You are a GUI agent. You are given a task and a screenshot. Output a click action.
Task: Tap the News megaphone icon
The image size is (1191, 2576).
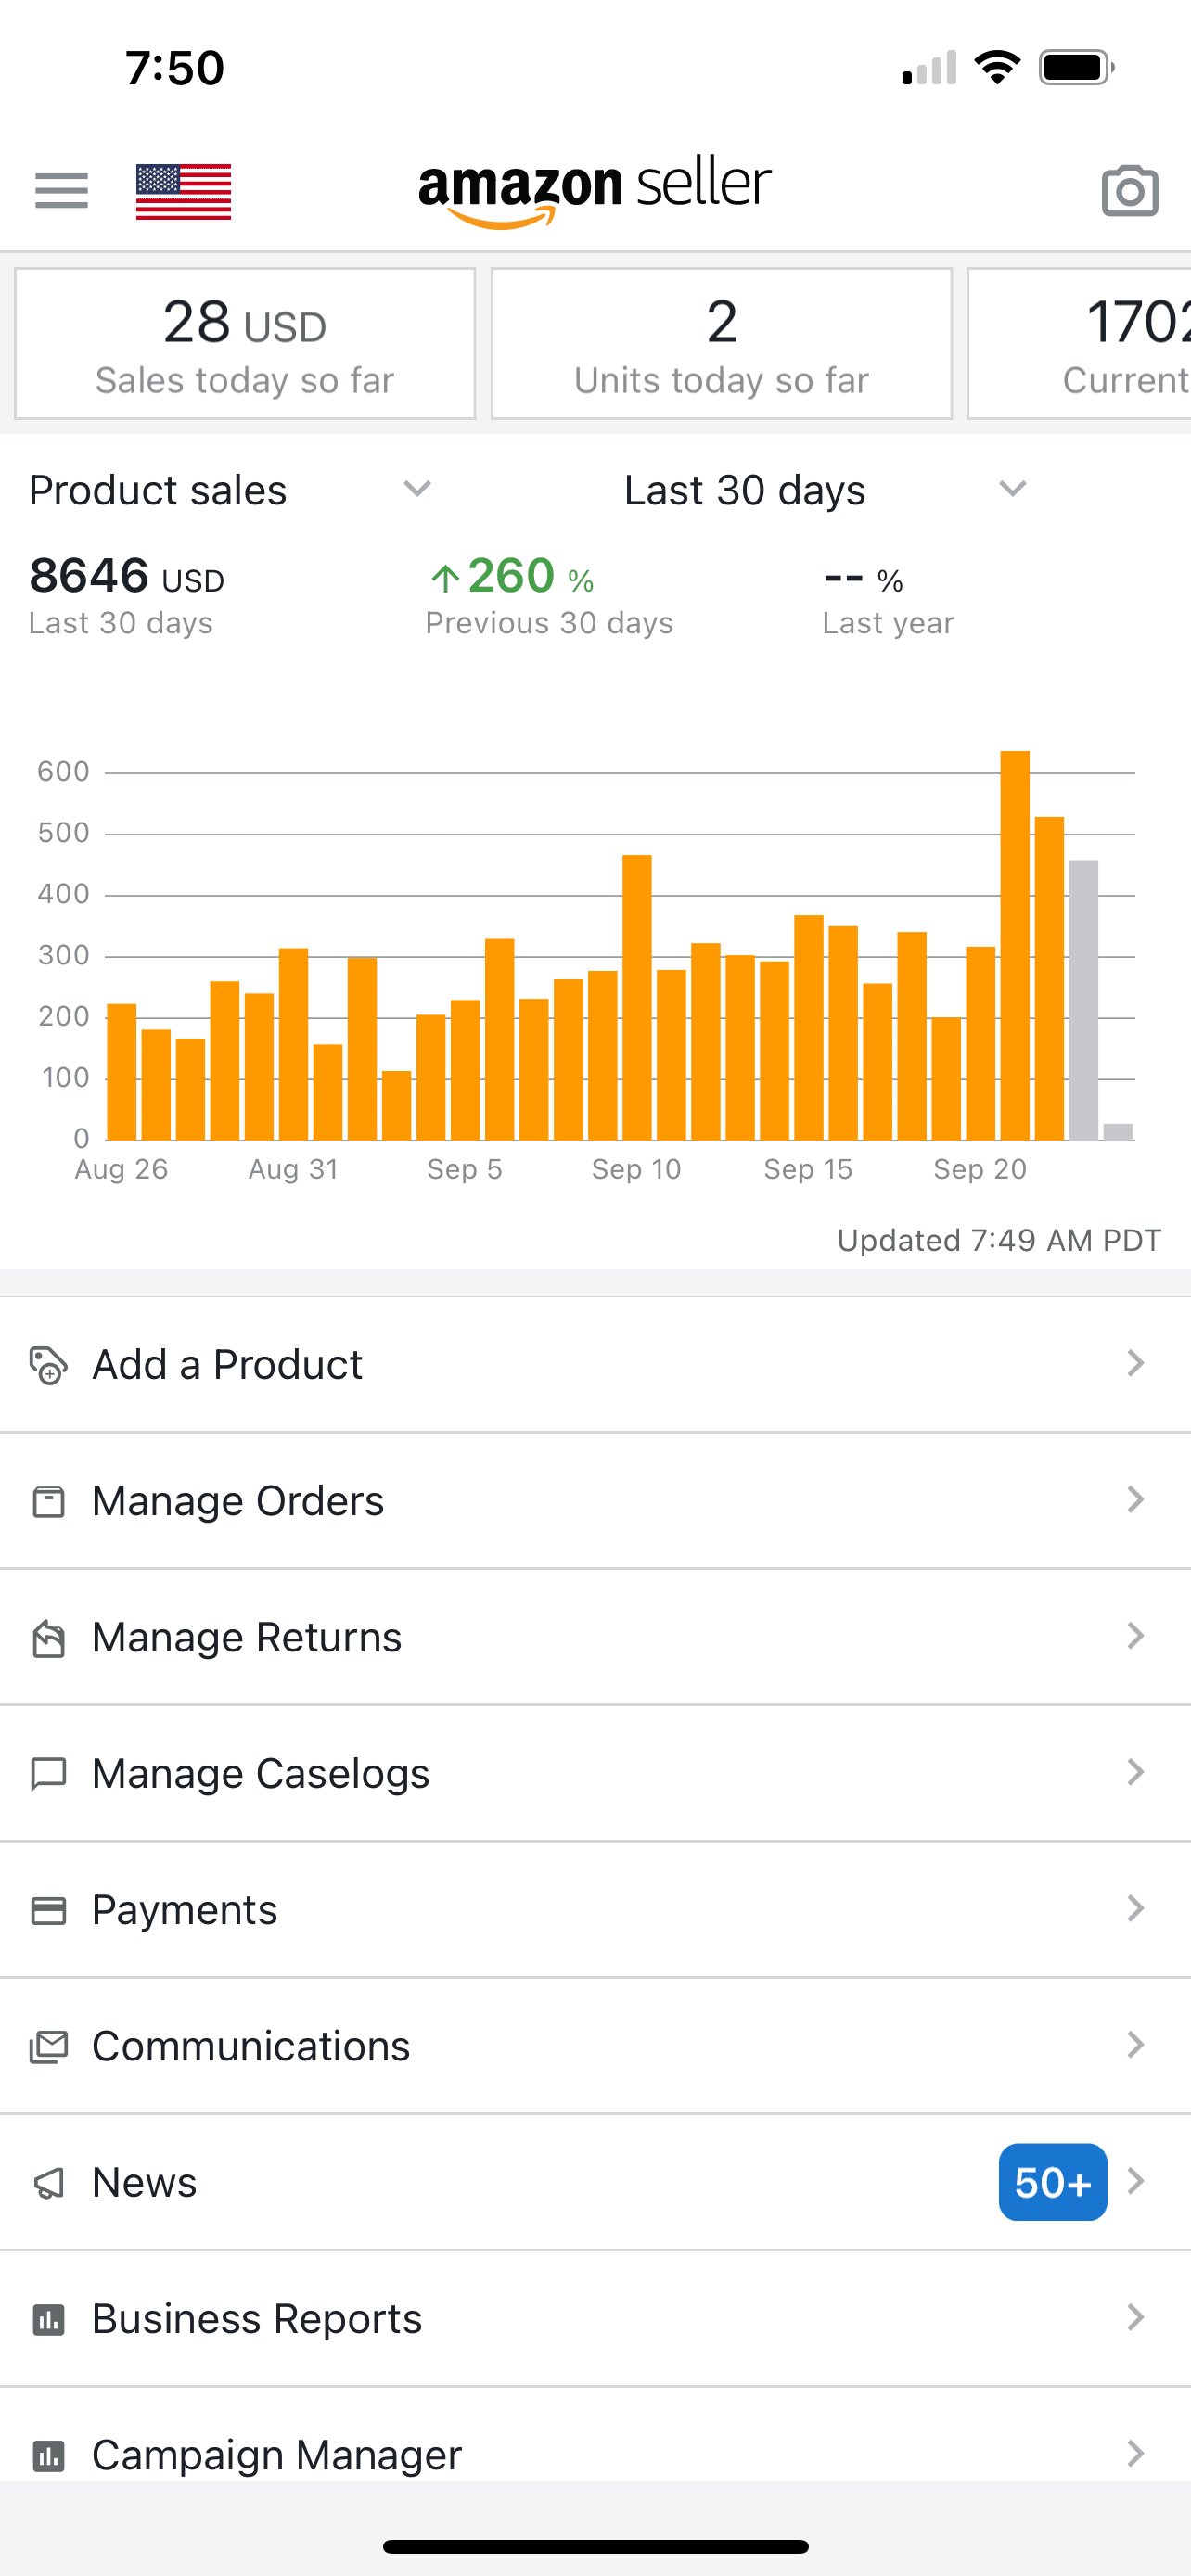pyautogui.click(x=48, y=2183)
